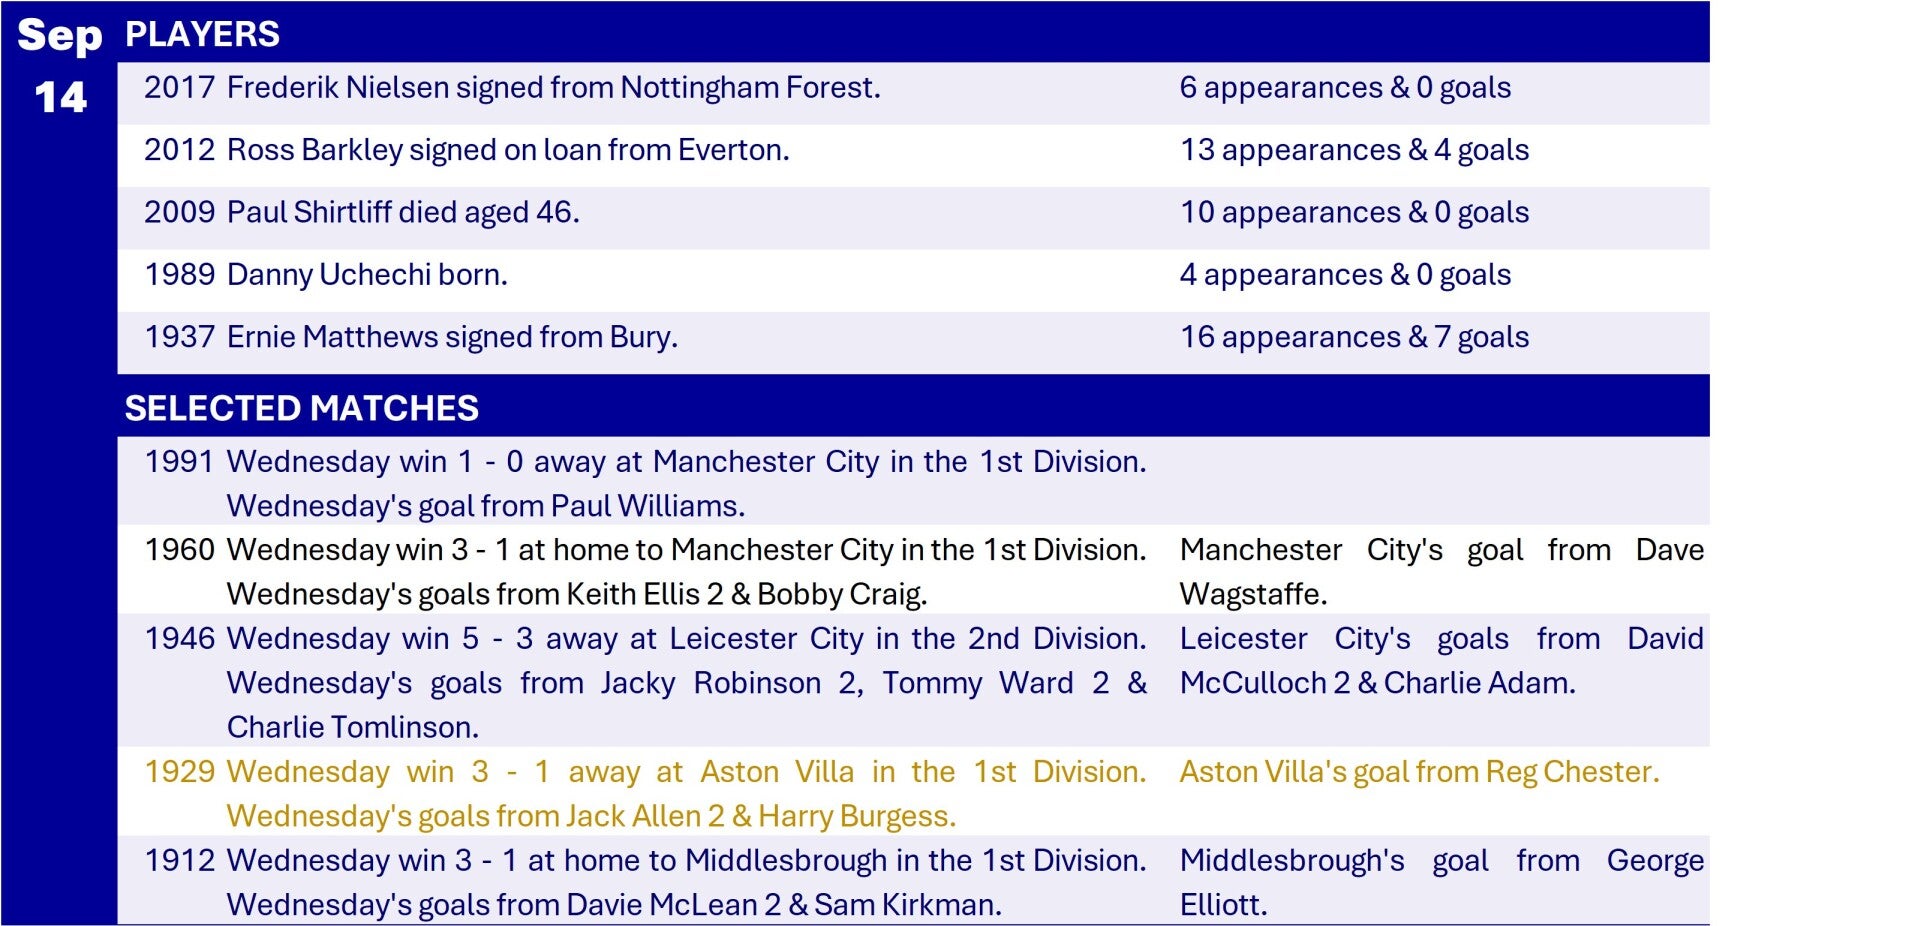Screen dimensions: 1918x926
Task: Click the PLAYERS section header
Action: (202, 35)
